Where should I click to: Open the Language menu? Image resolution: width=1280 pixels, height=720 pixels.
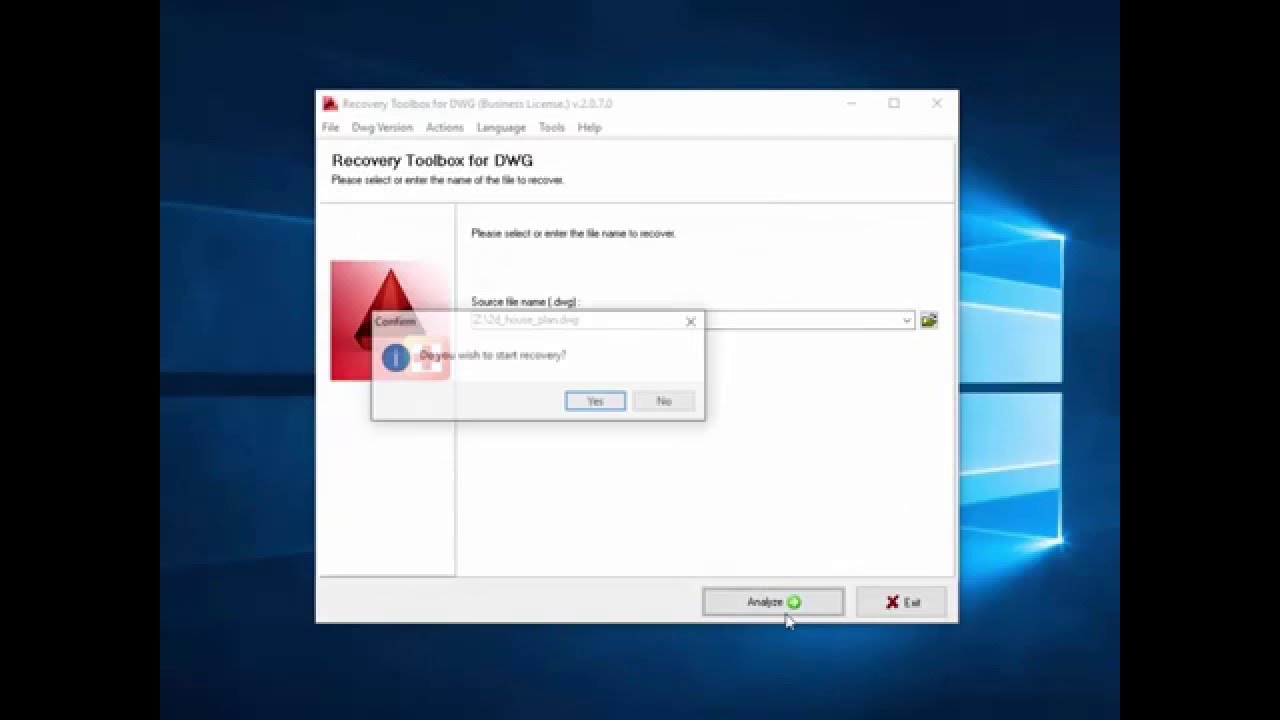tap(501, 128)
